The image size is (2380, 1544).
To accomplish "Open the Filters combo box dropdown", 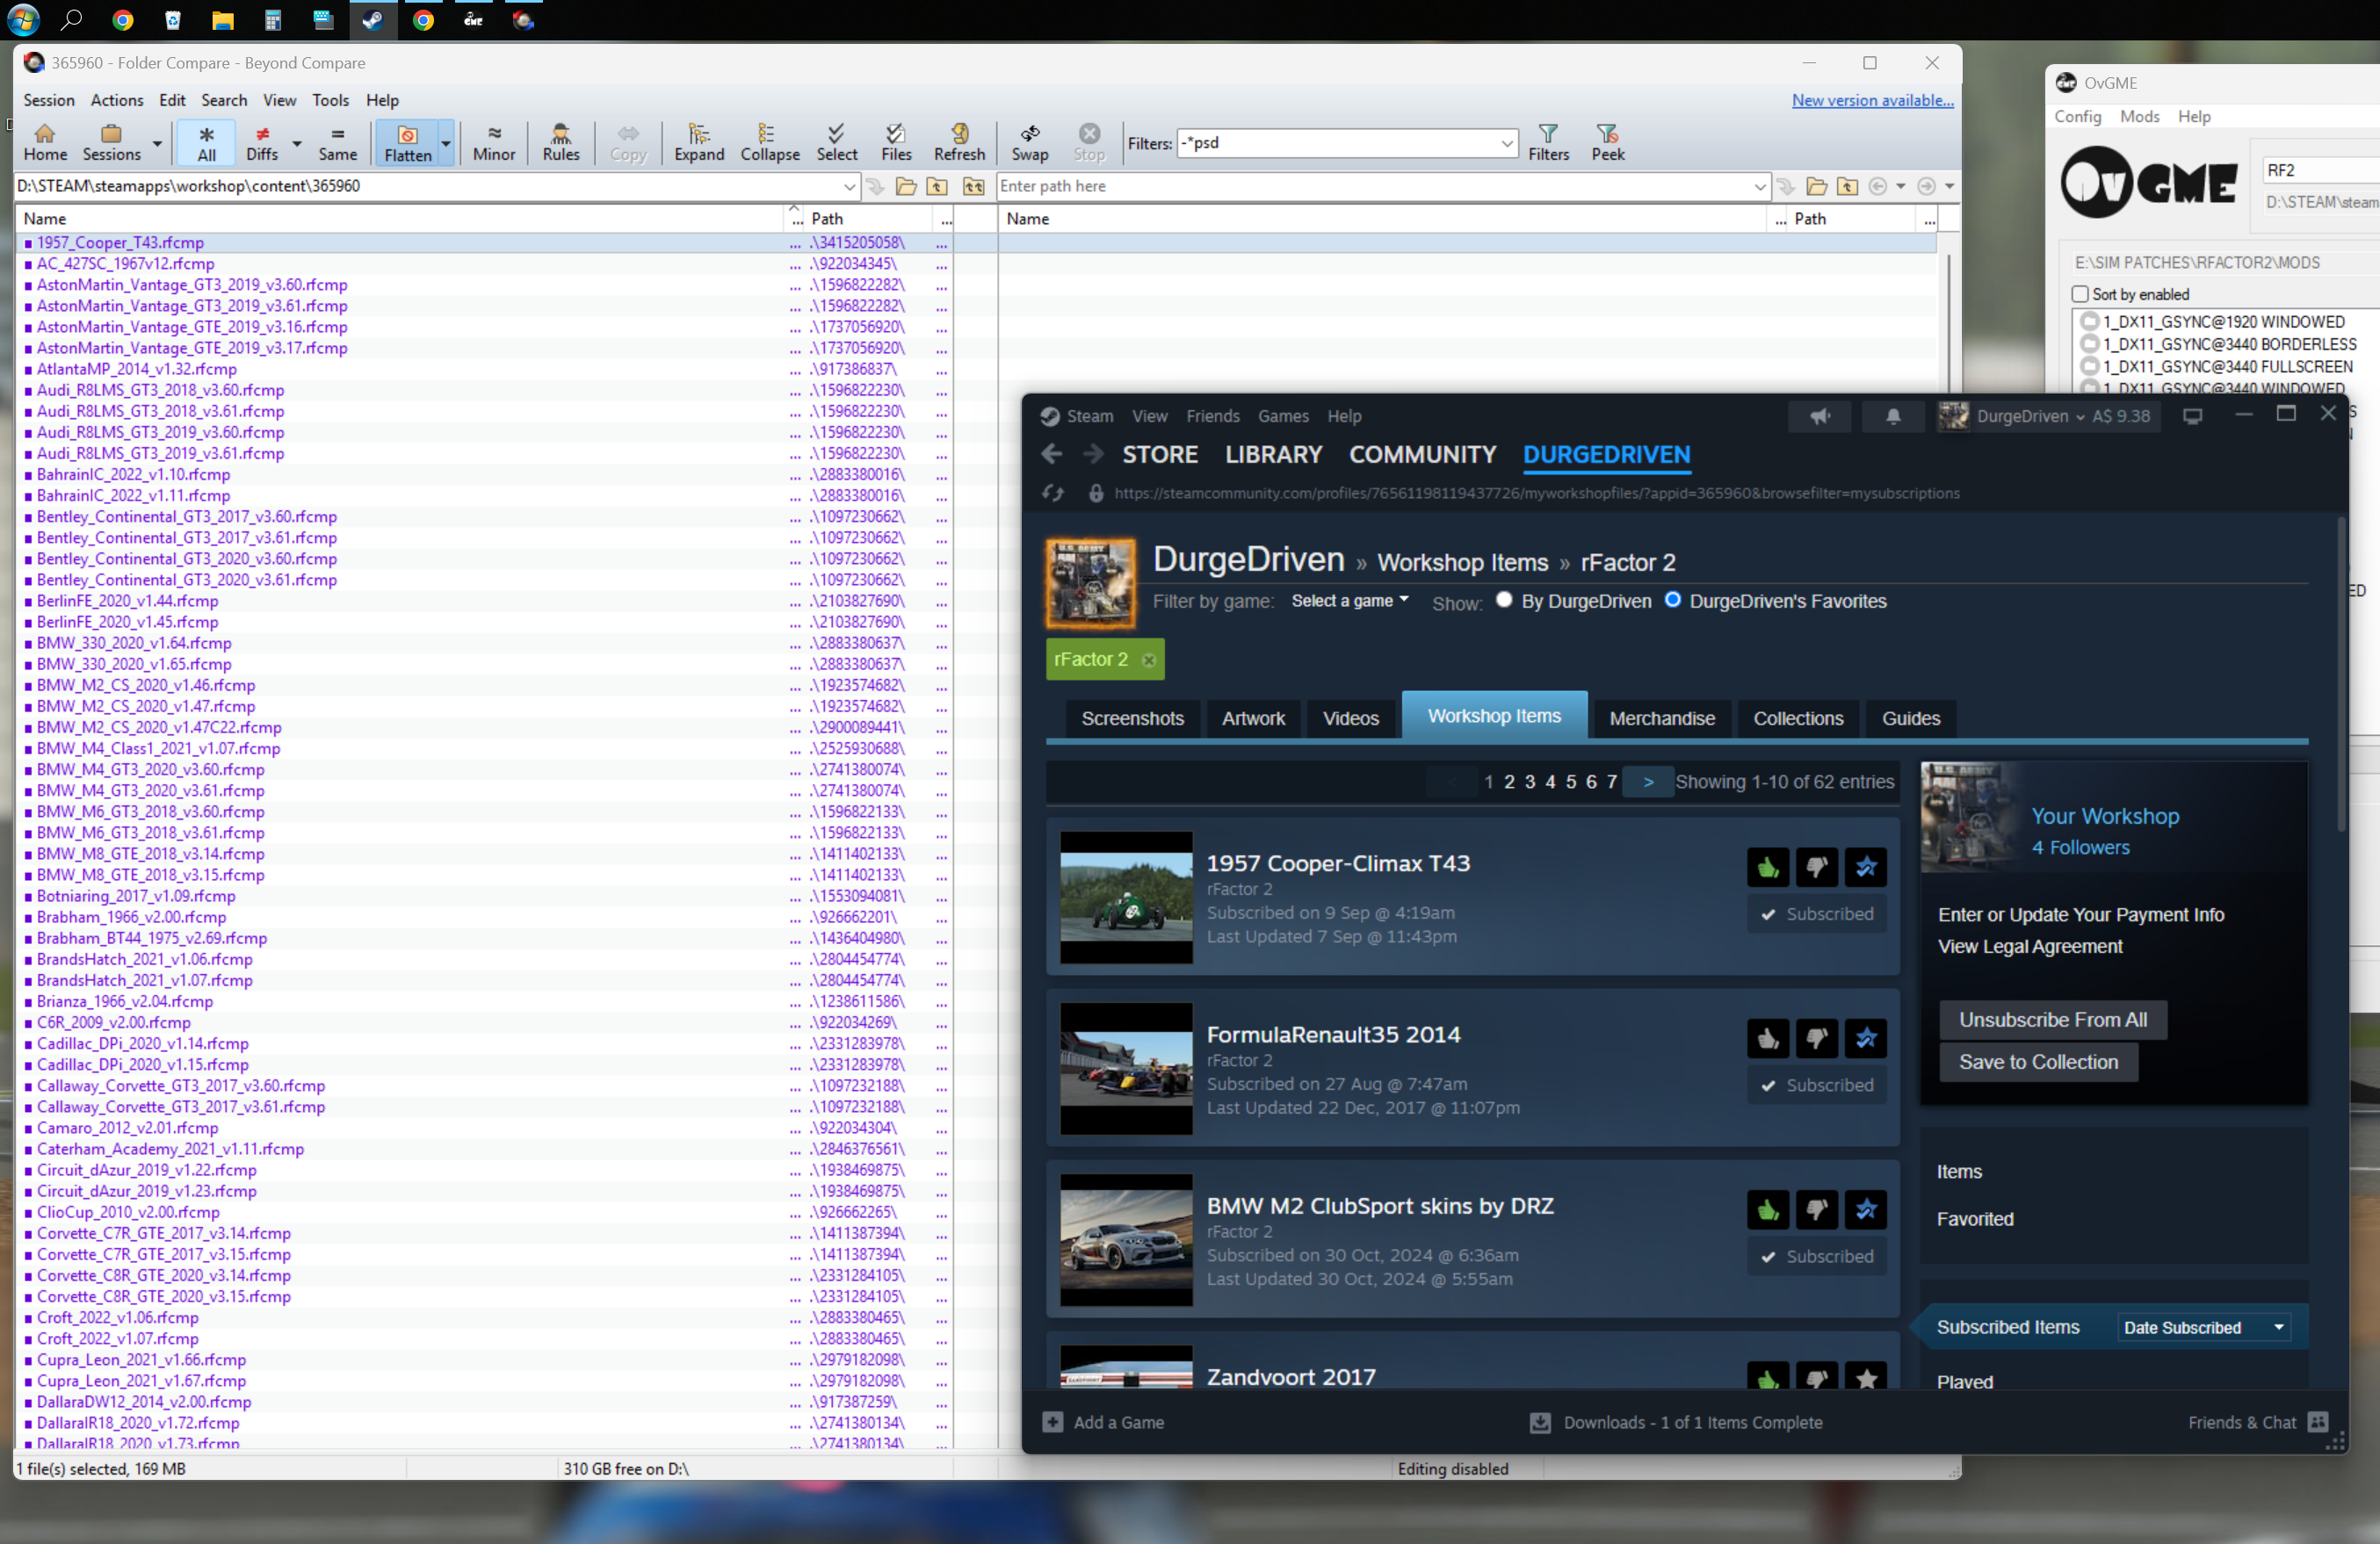I will 1506,143.
